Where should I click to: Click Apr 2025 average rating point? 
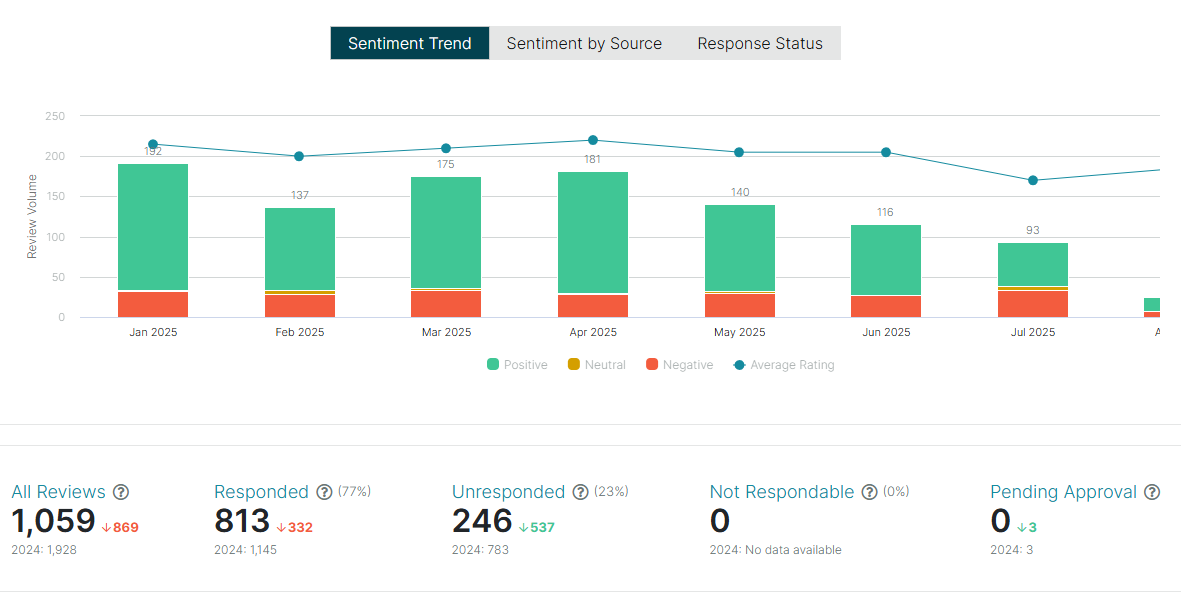[593, 140]
